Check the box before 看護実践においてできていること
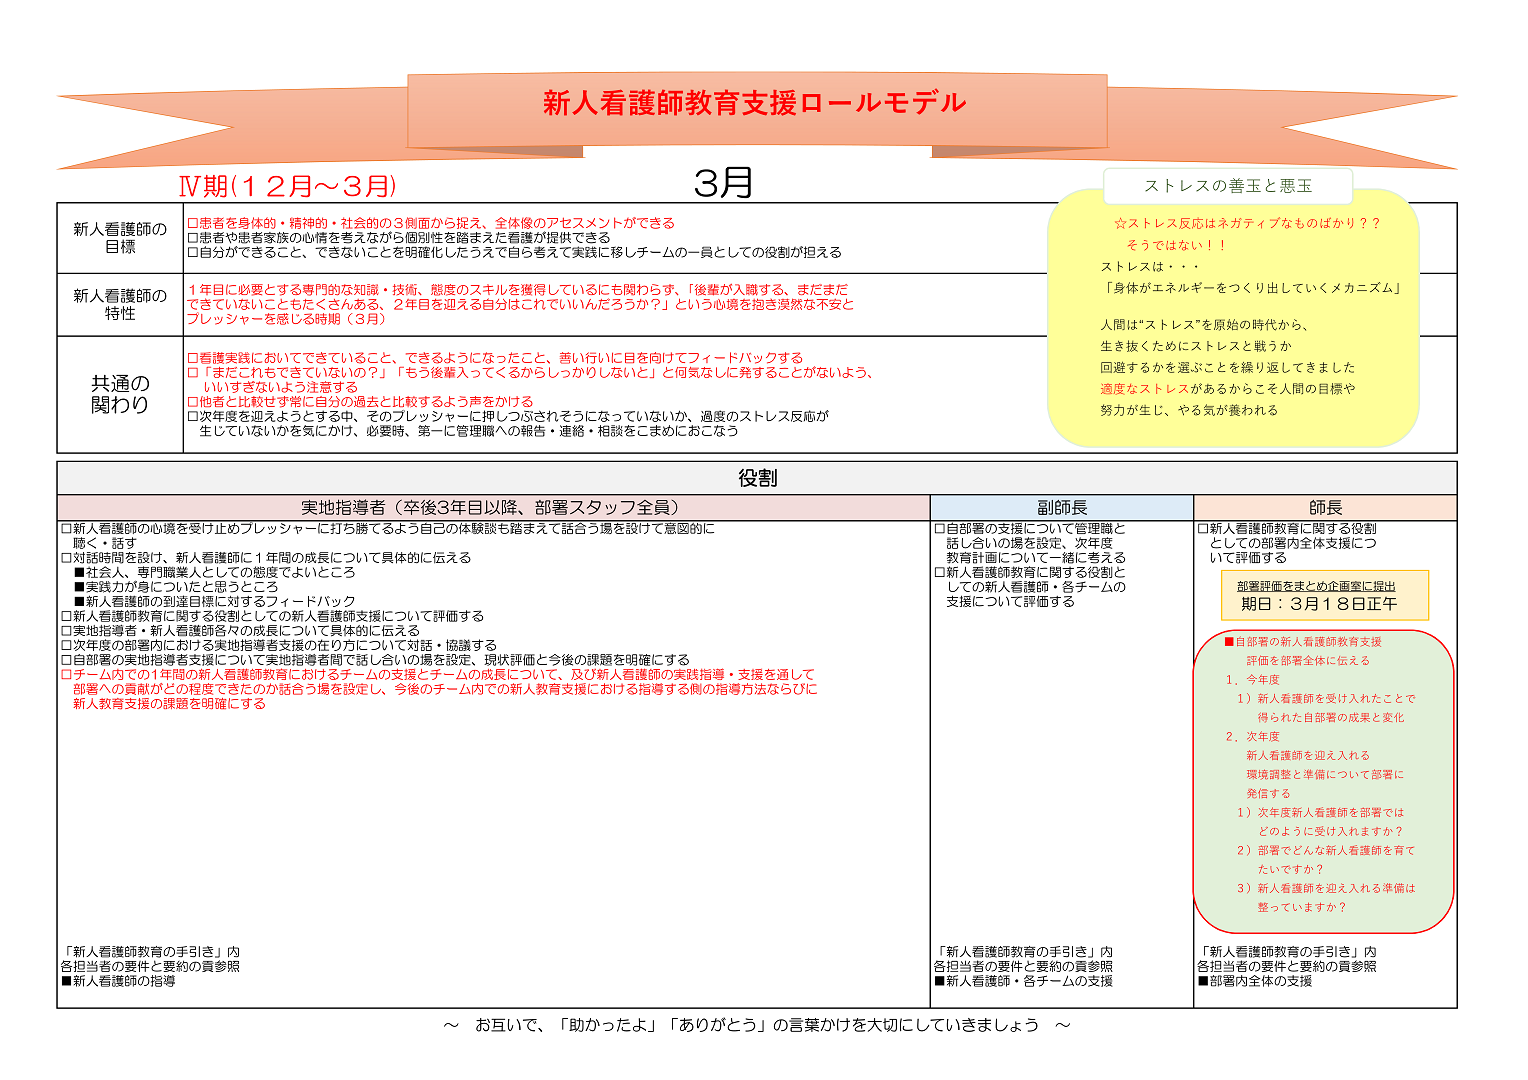The height and width of the screenshot is (1080, 1528). click(193, 358)
